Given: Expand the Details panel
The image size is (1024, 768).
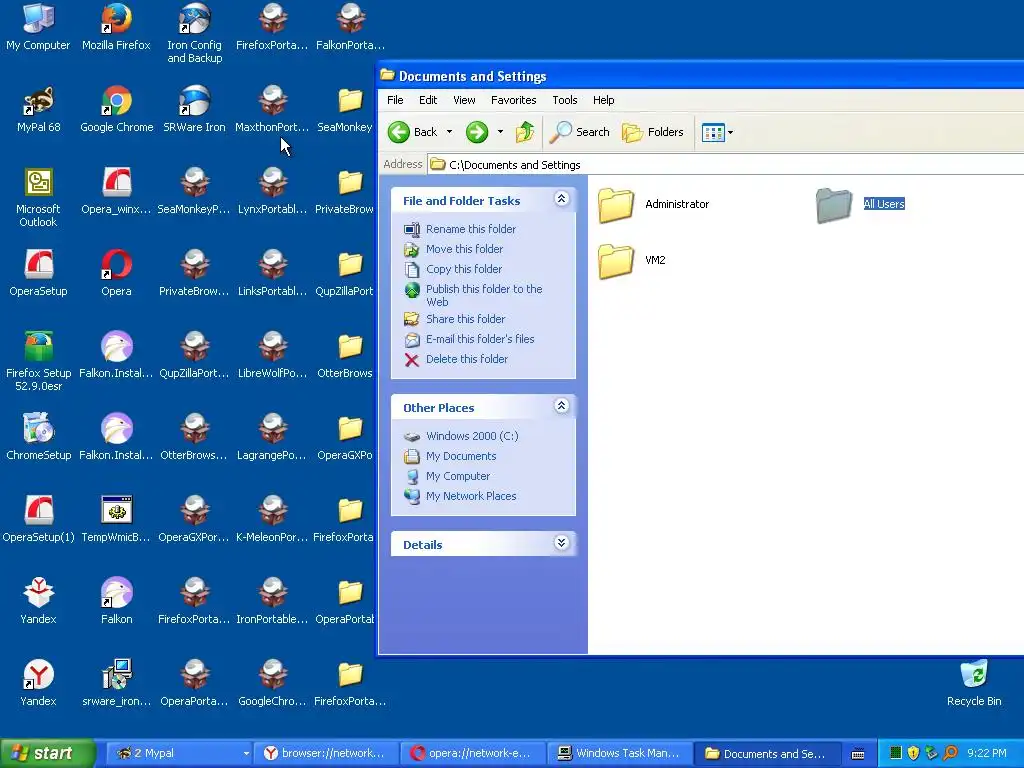Looking at the screenshot, I should pos(561,543).
